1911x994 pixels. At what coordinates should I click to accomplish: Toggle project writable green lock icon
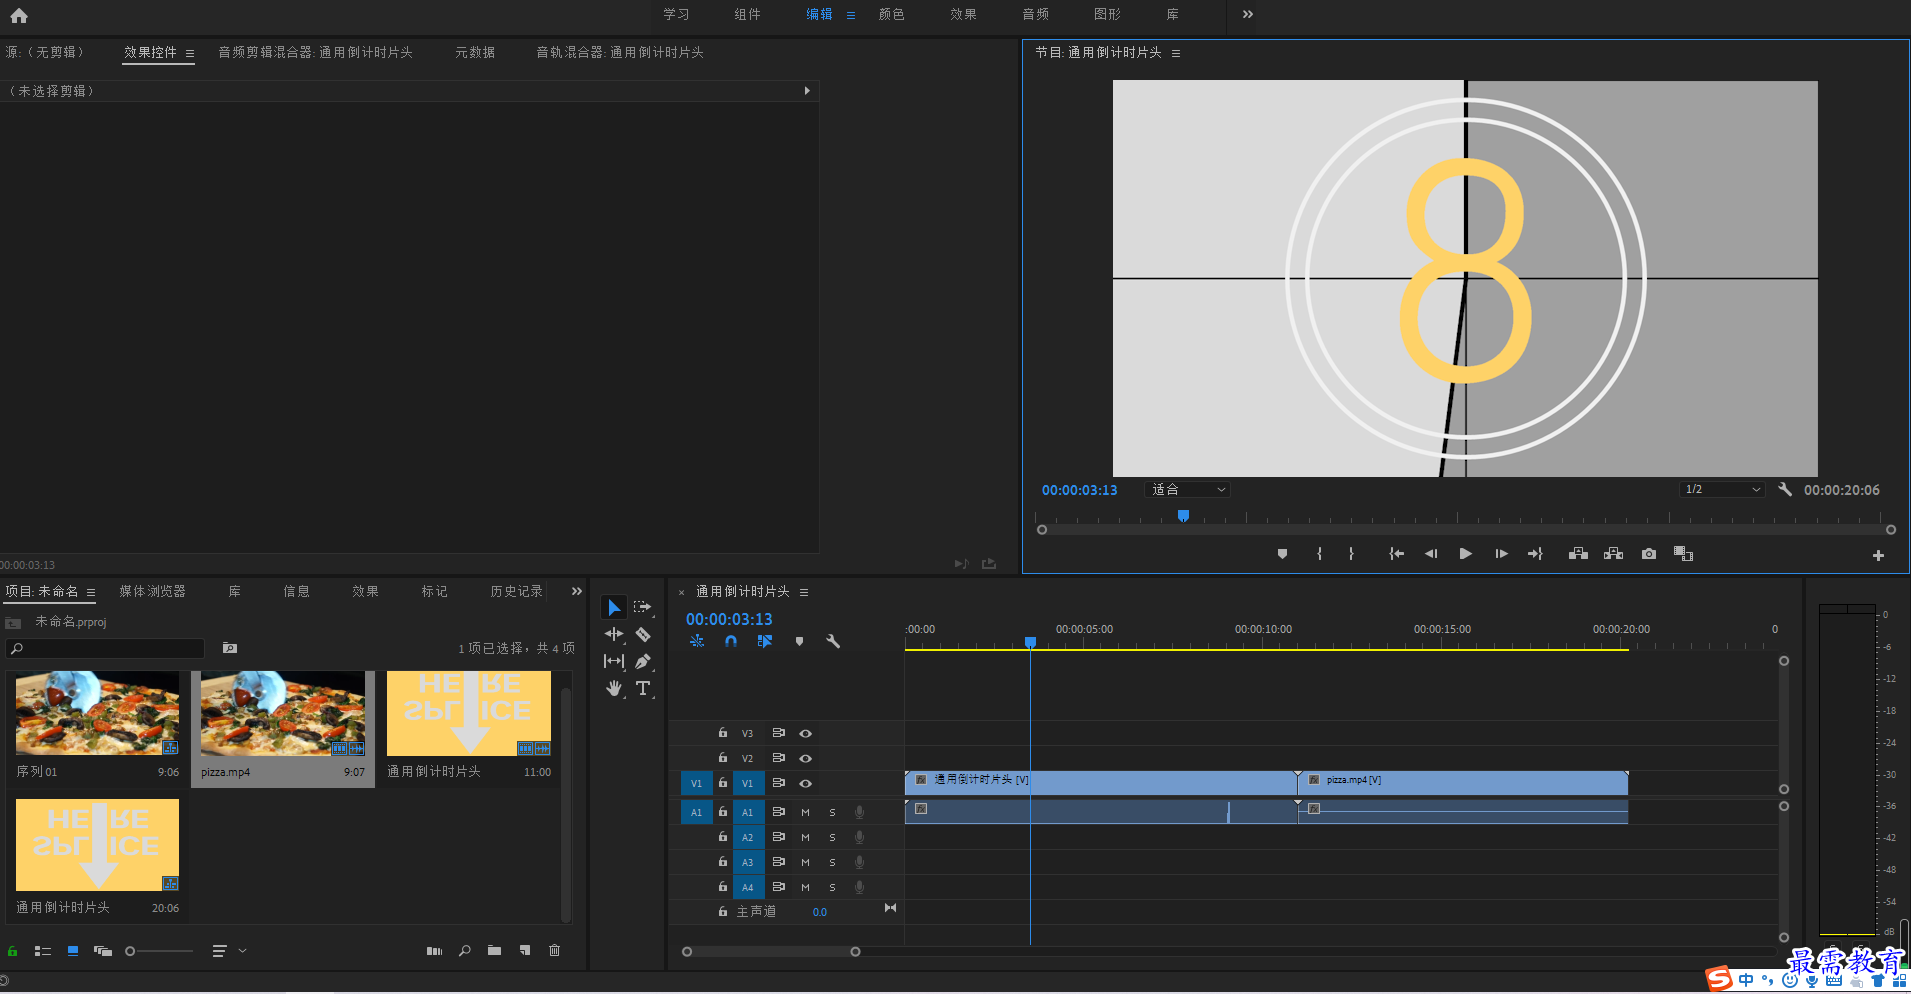[x=13, y=951]
